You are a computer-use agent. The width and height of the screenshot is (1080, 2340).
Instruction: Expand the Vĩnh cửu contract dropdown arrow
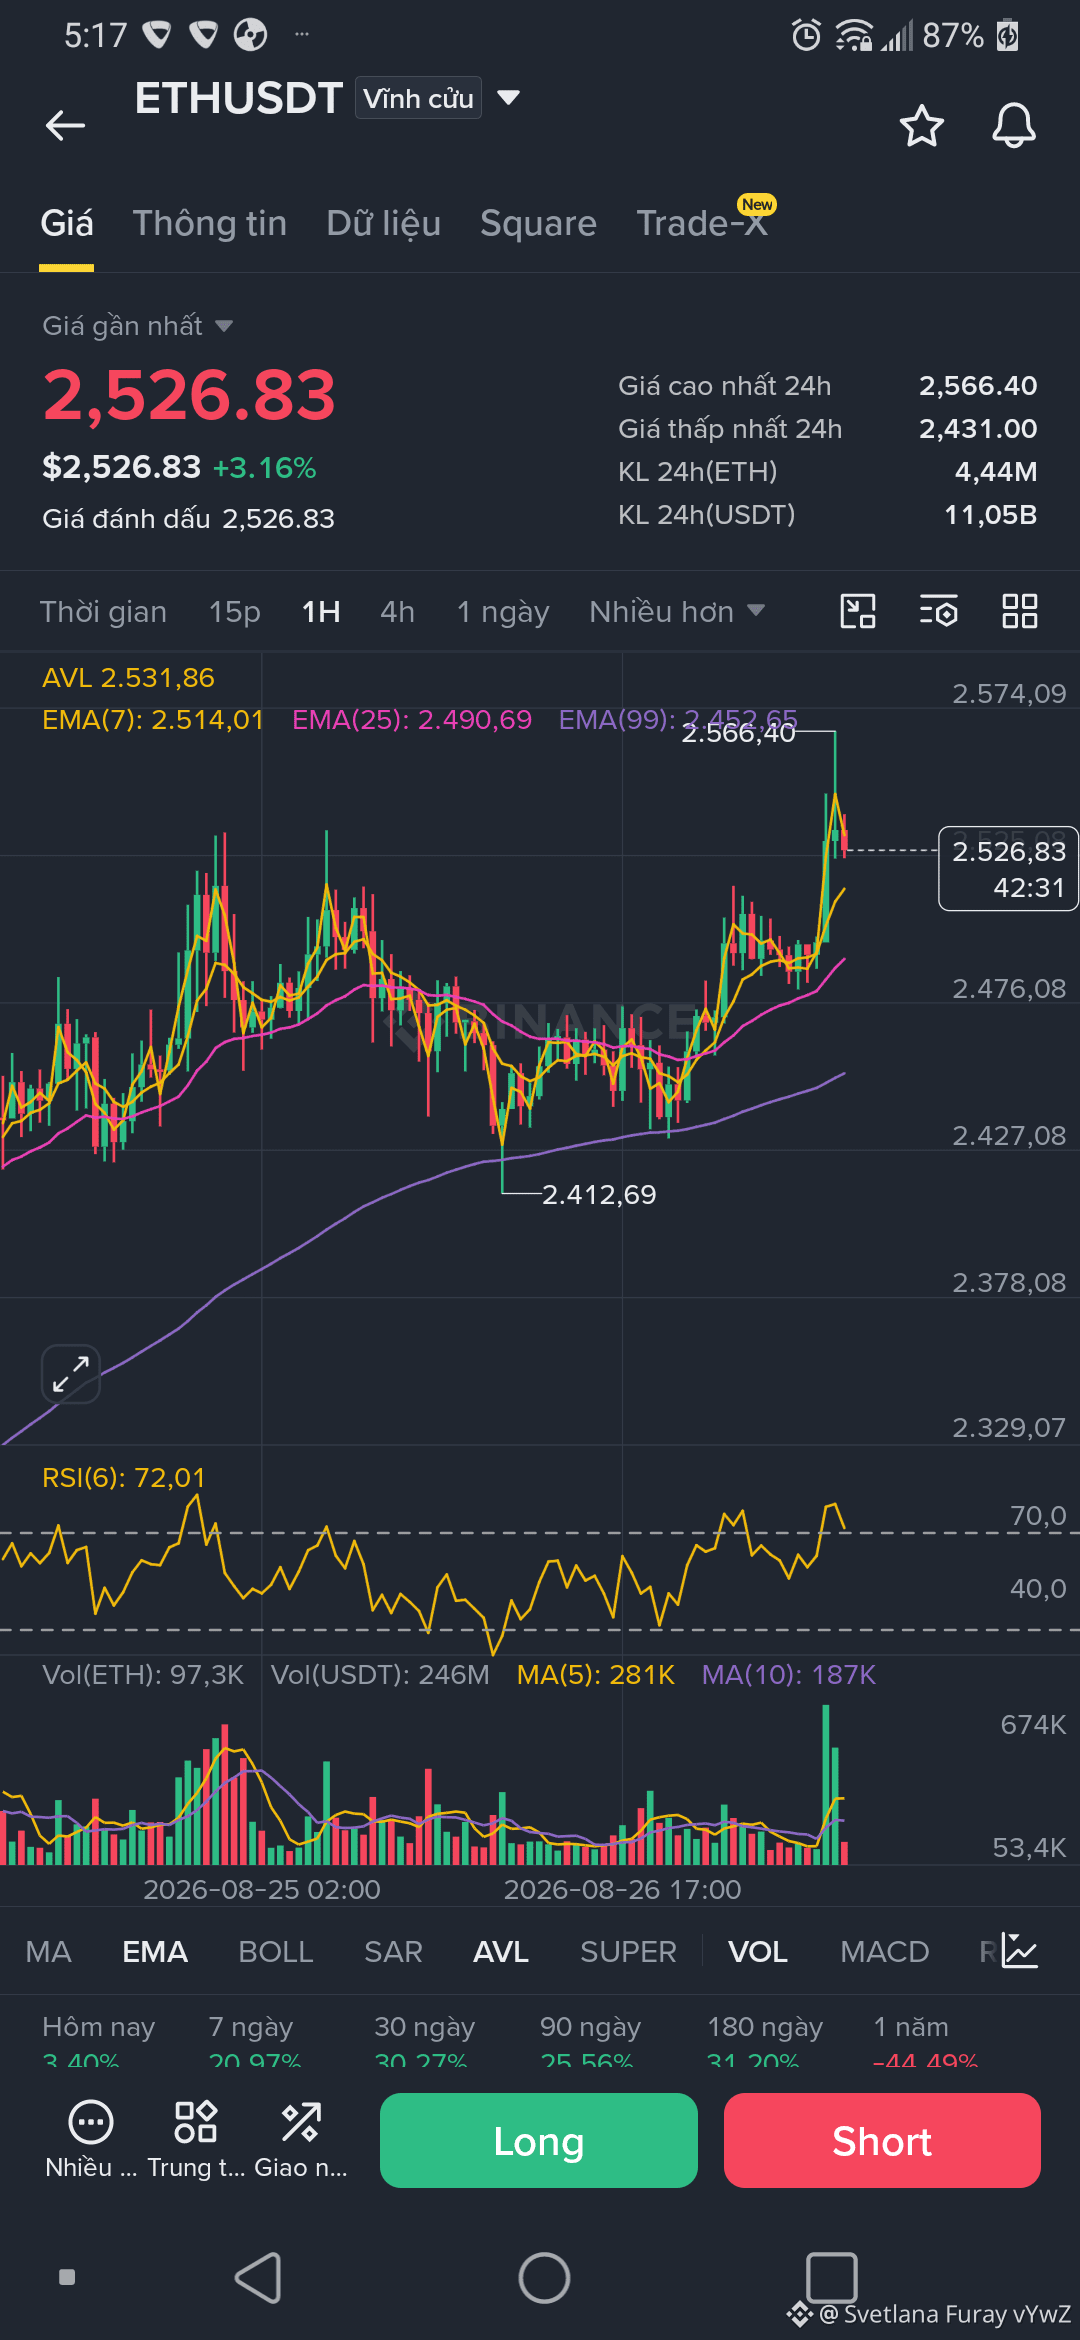point(509,98)
